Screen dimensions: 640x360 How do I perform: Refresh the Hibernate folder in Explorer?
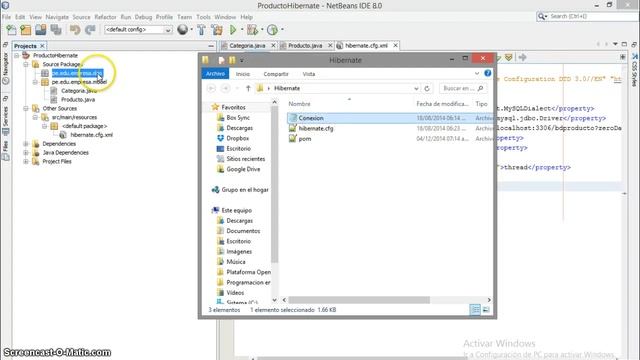coord(427,89)
